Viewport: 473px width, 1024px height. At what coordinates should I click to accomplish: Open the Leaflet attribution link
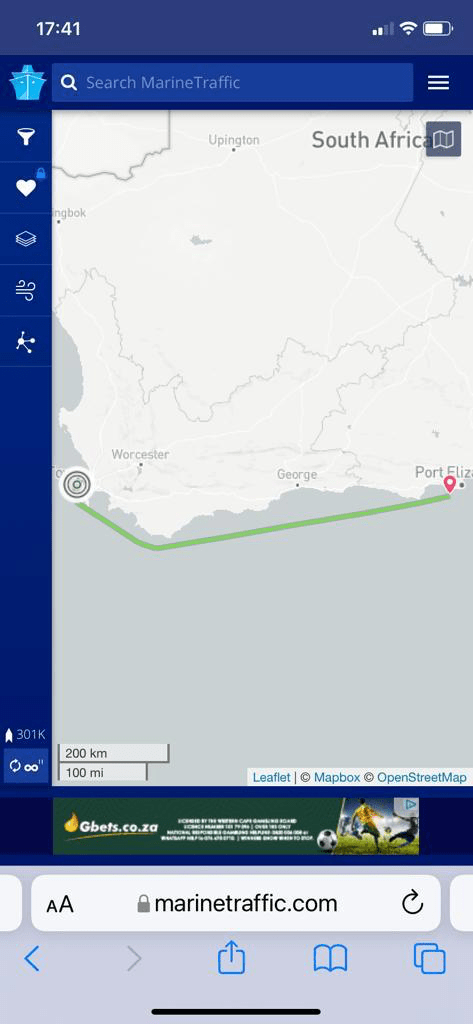pyautogui.click(x=271, y=777)
